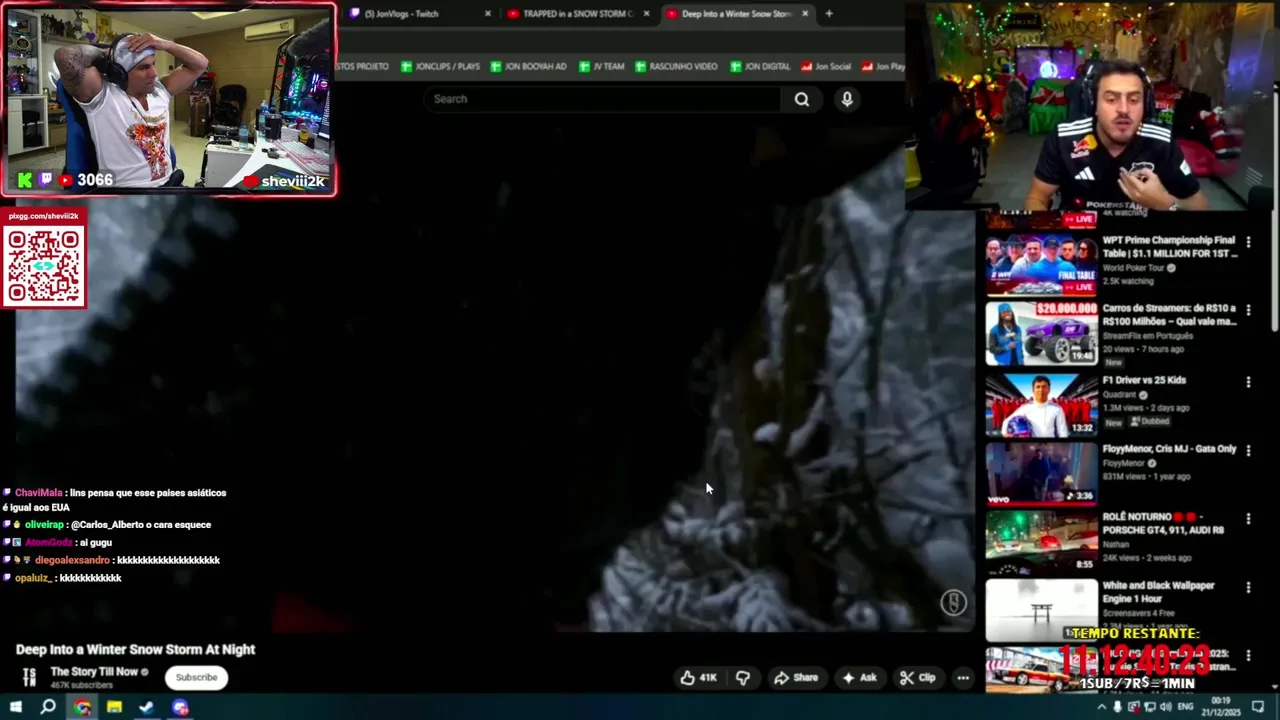
Task: Dislike the video with thumbs-down
Action: pos(743,677)
